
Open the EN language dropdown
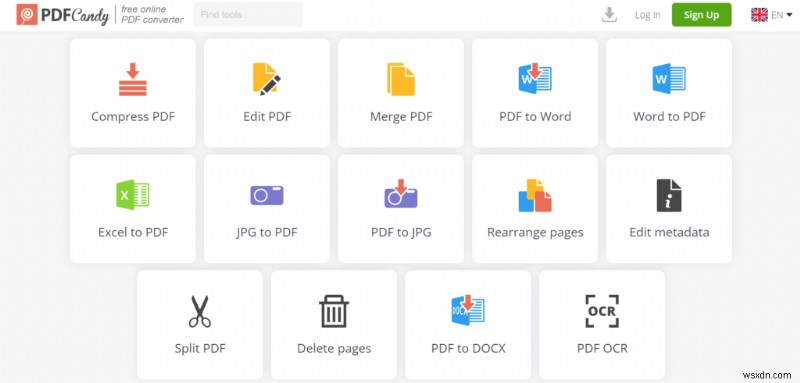pos(781,15)
